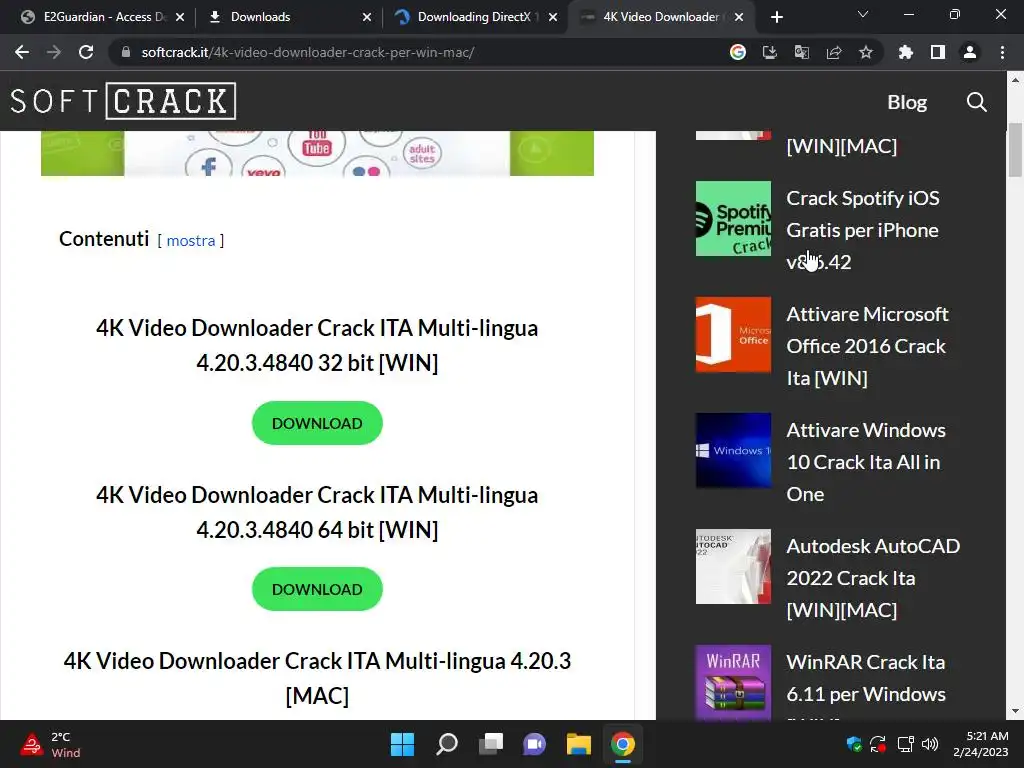
Task: Open Attivare Microsoft Office 2016 link
Action: 867,345
